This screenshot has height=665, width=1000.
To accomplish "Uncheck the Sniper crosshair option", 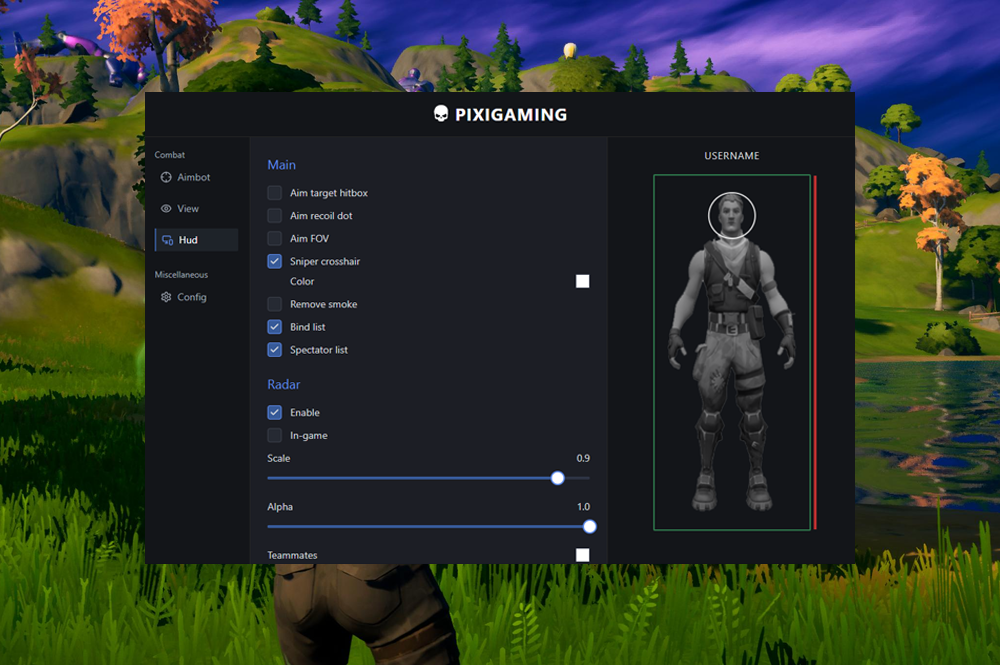I will point(274,261).
